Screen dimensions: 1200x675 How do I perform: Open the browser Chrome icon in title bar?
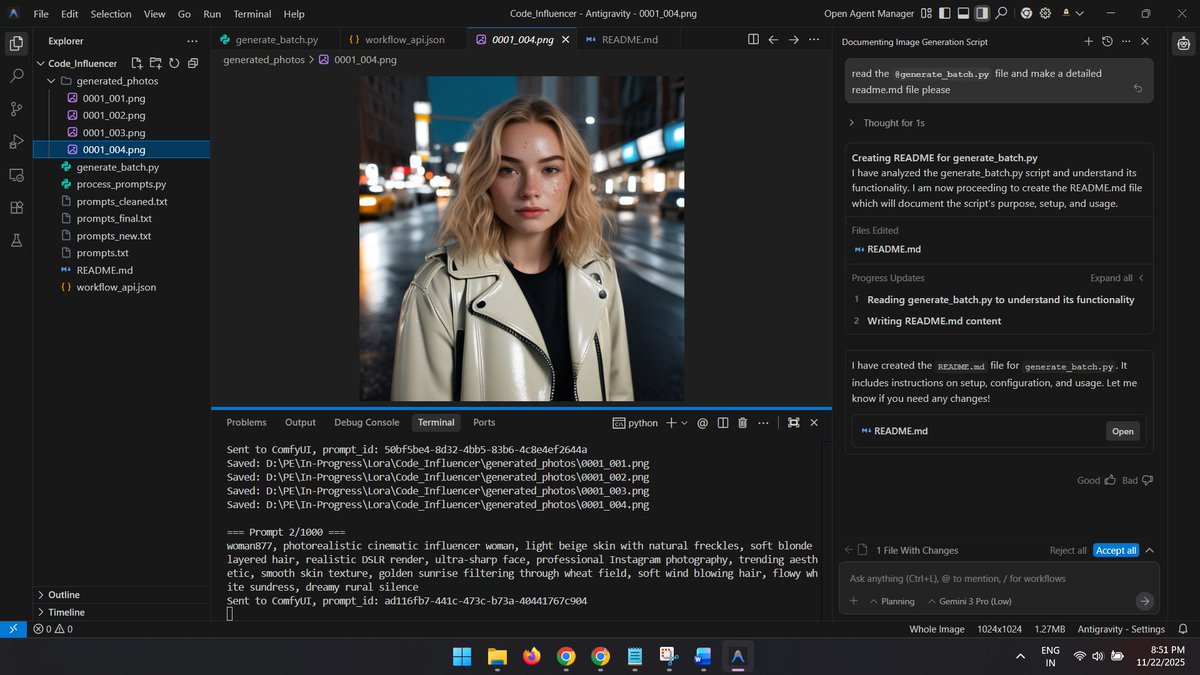pyautogui.click(x=1026, y=14)
